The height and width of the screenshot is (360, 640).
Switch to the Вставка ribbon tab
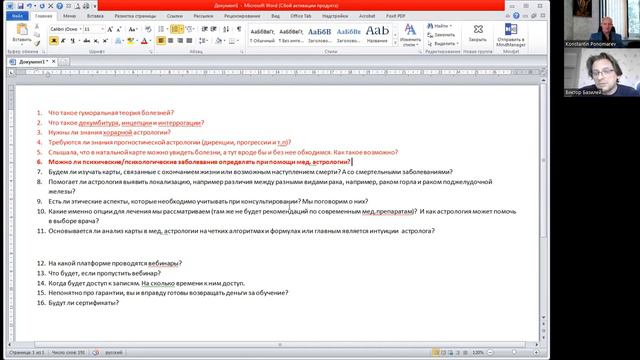click(x=95, y=16)
